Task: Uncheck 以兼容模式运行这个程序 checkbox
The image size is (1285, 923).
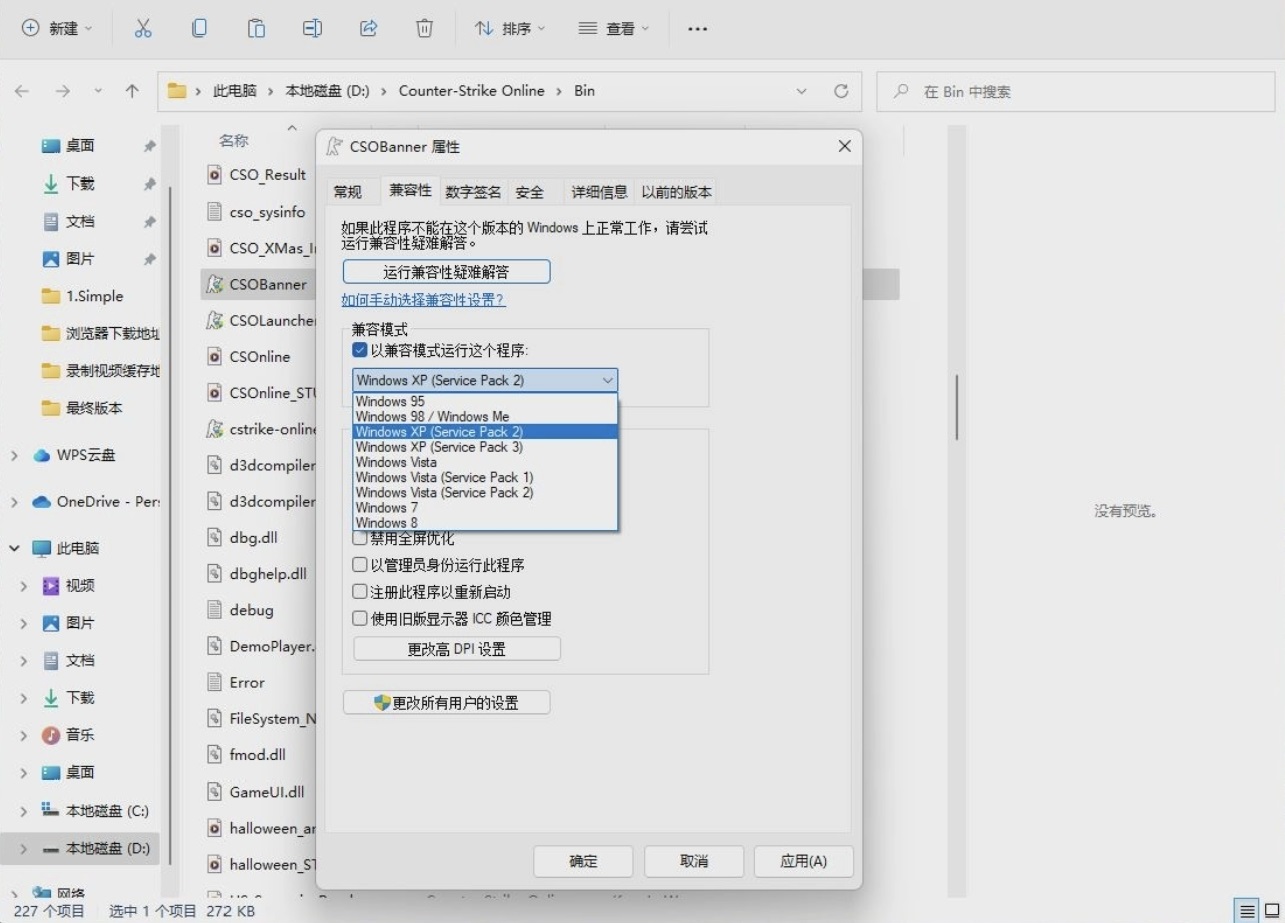Action: pyautogui.click(x=360, y=351)
